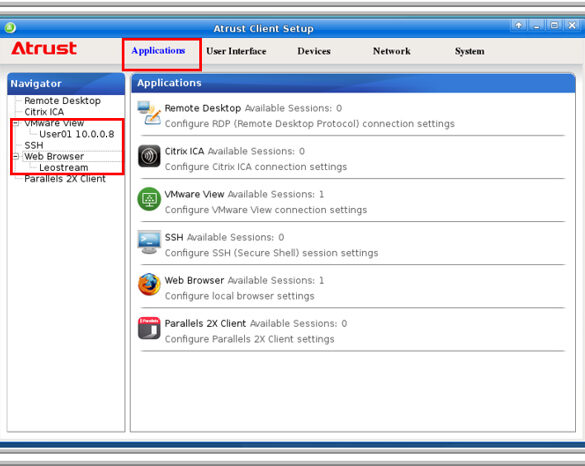Switch to the Applications tab

pyautogui.click(x=158, y=50)
